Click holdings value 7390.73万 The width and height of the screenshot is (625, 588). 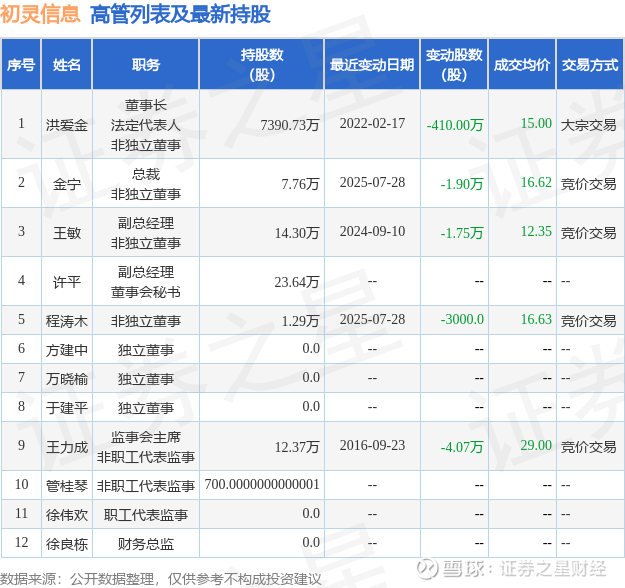[290, 125]
